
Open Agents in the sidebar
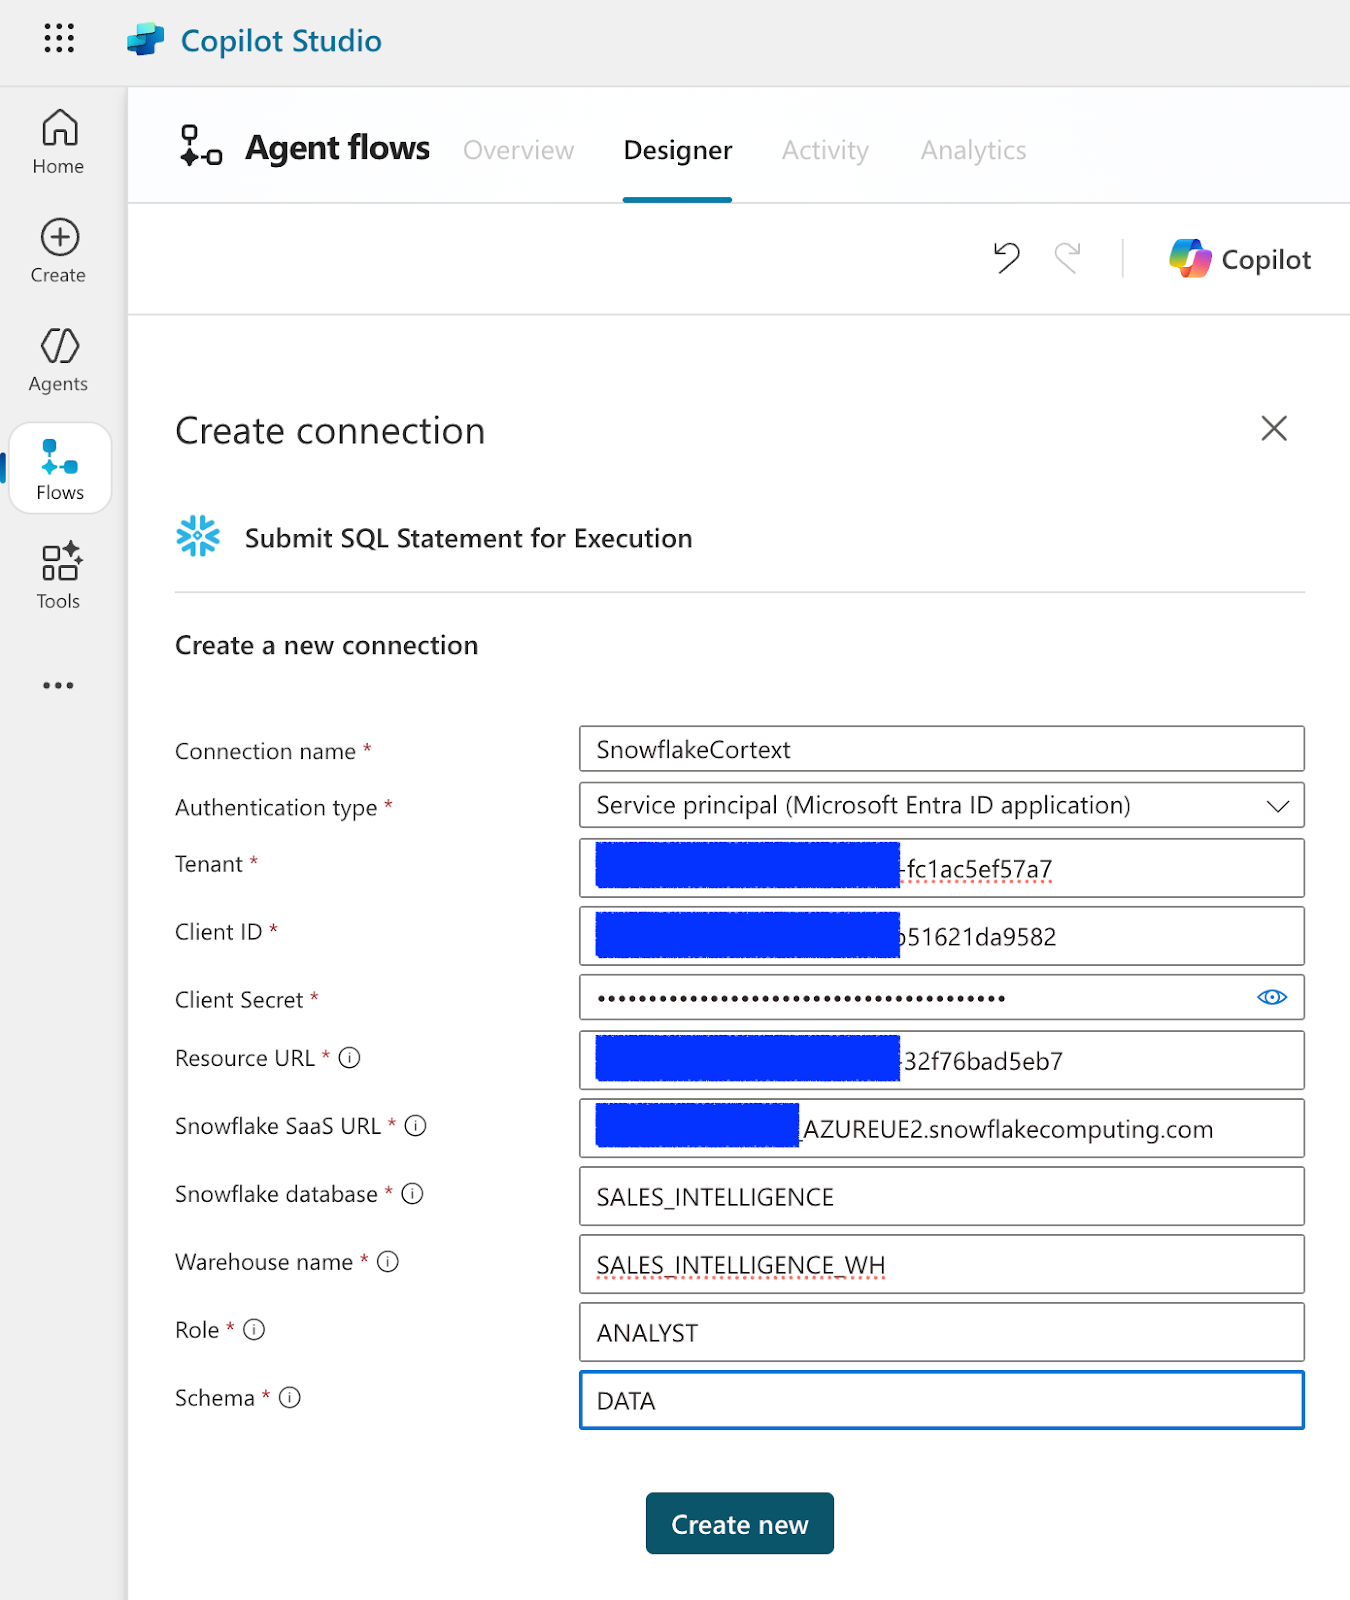(59, 359)
